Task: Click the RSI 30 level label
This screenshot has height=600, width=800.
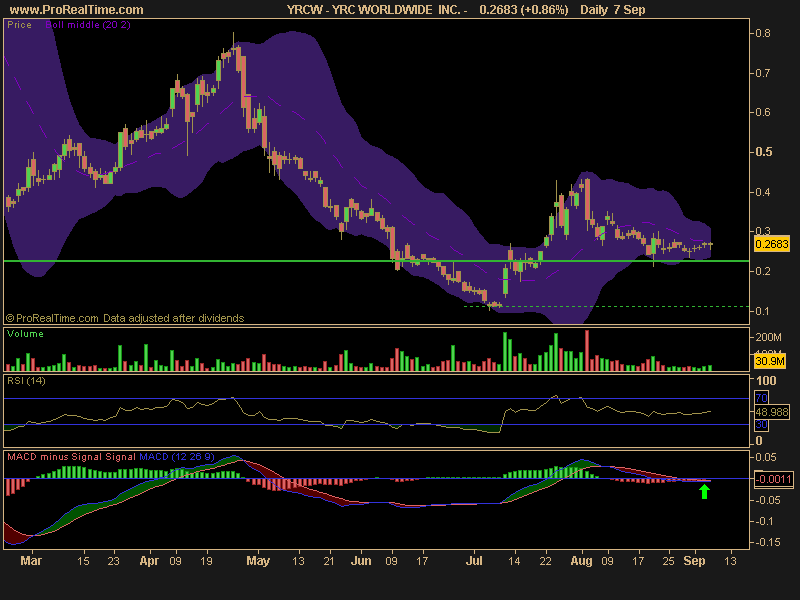Action: click(x=761, y=424)
